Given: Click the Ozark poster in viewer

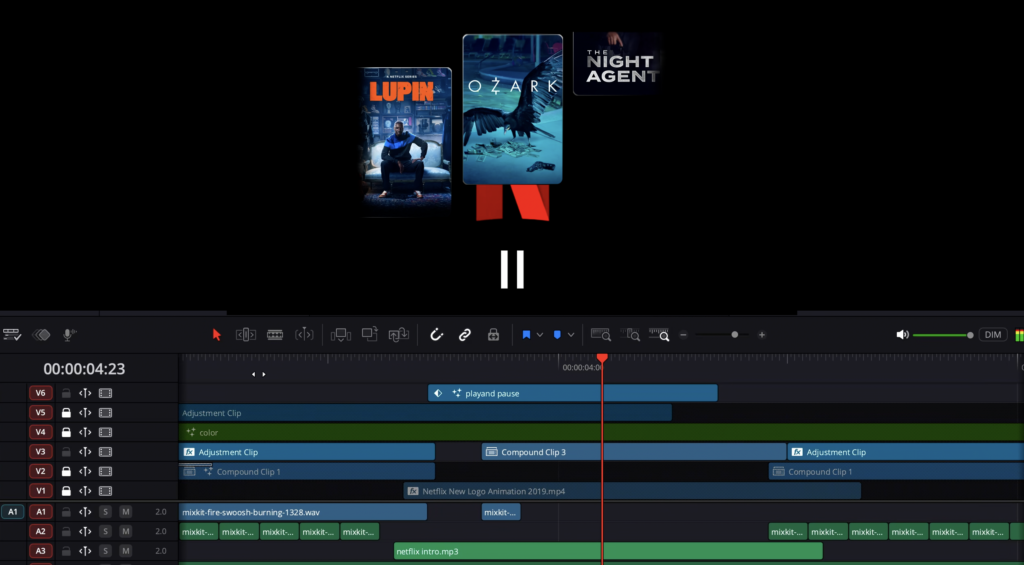Looking at the screenshot, I should (x=513, y=109).
